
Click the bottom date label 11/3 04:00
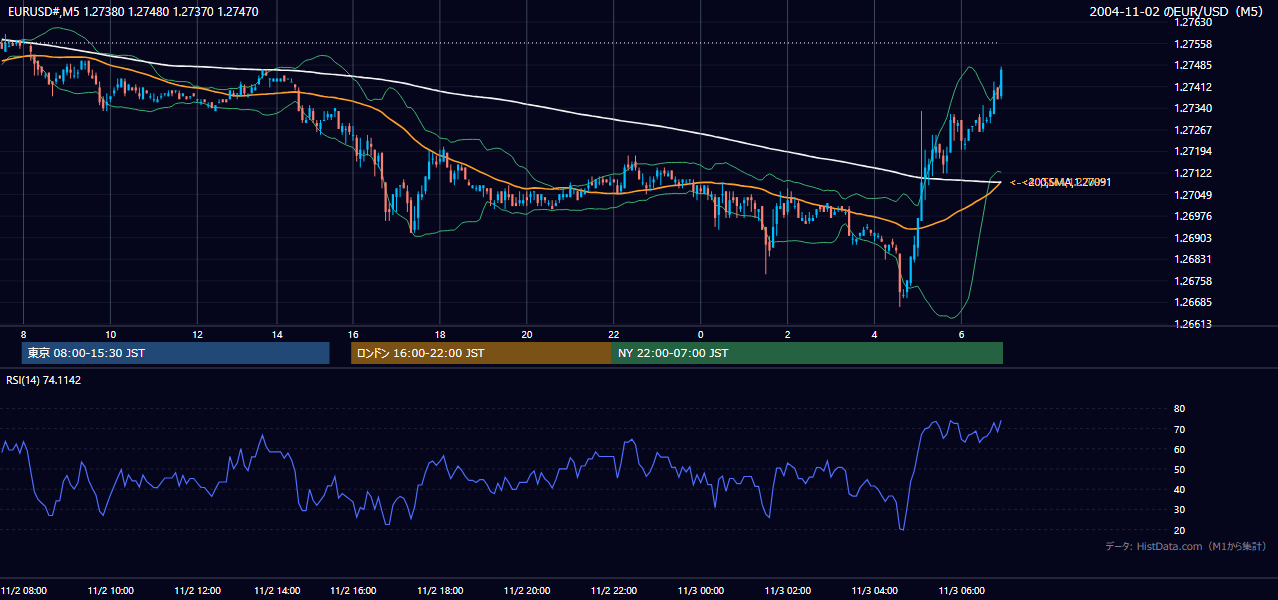click(875, 590)
